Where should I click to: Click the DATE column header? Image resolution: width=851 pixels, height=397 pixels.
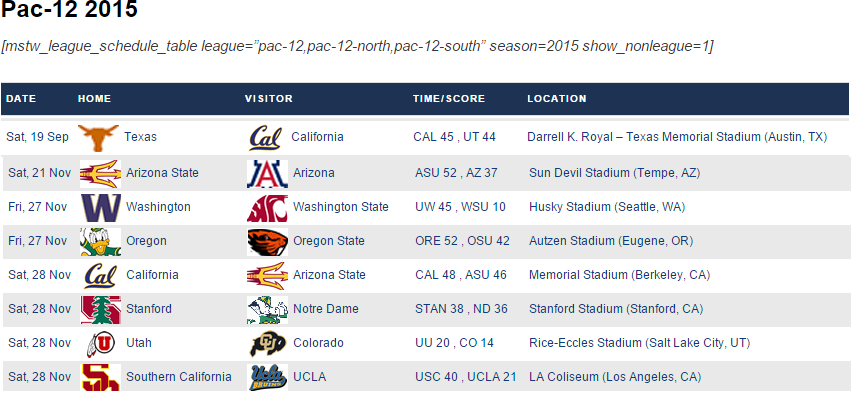click(x=21, y=99)
